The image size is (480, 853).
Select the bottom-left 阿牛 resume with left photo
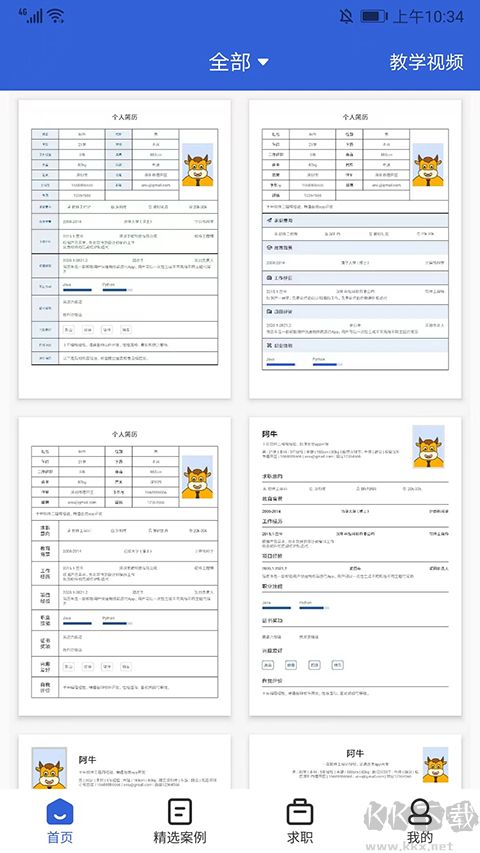tap(125, 762)
